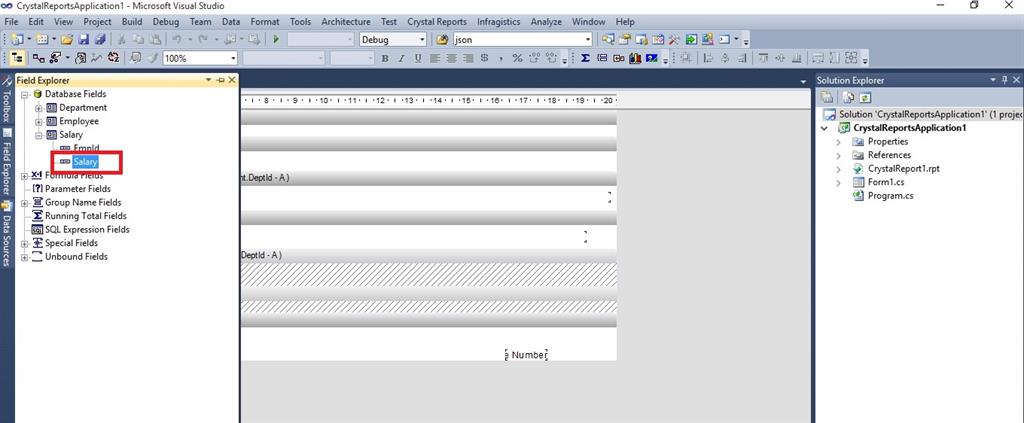The image size is (1024, 423).
Task: Open the Toolbox side tab
Action: pyautogui.click(x=7, y=101)
